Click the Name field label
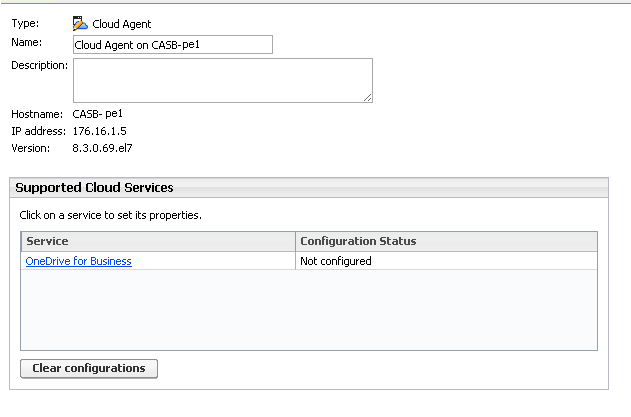The width and height of the screenshot is (631, 417). tap(27, 42)
